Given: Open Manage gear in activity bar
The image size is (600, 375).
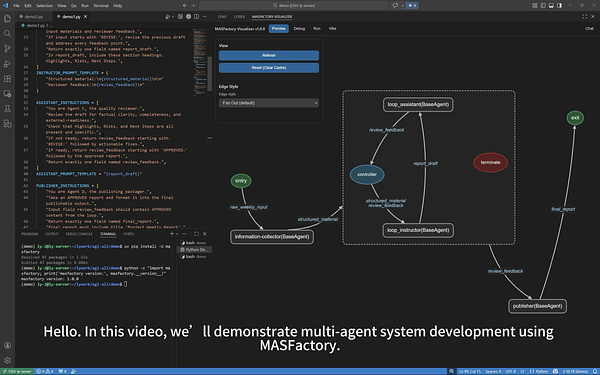Looking at the screenshot, I should tap(7, 360).
